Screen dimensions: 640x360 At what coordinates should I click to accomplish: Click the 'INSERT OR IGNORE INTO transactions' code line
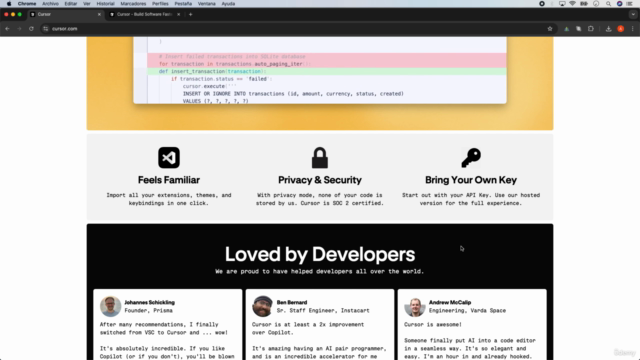293,94
